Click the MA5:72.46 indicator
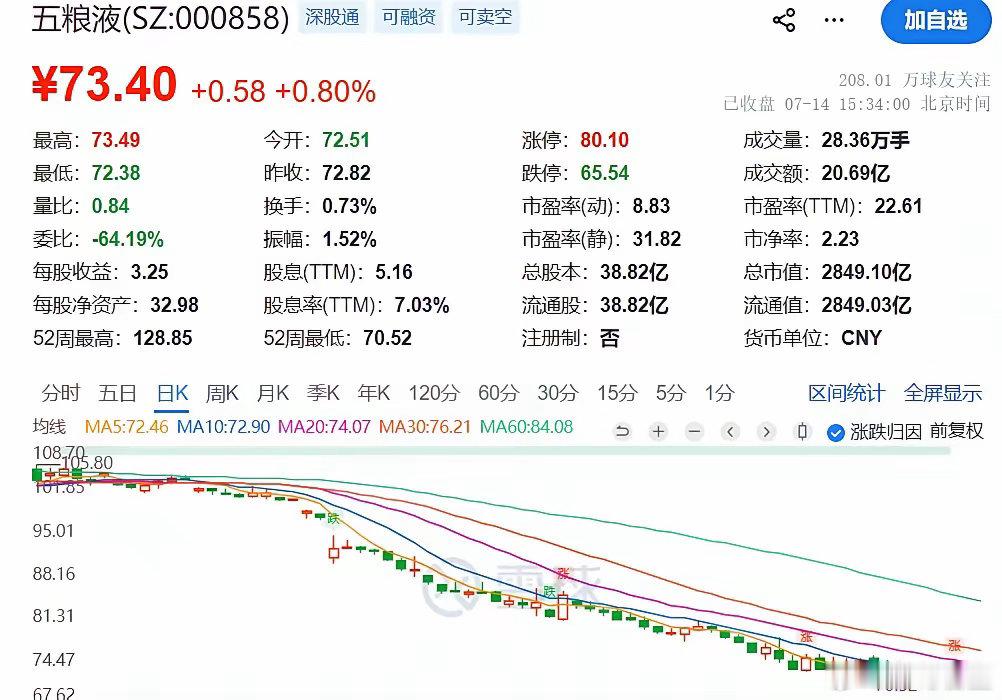1002x700 pixels. point(127,426)
